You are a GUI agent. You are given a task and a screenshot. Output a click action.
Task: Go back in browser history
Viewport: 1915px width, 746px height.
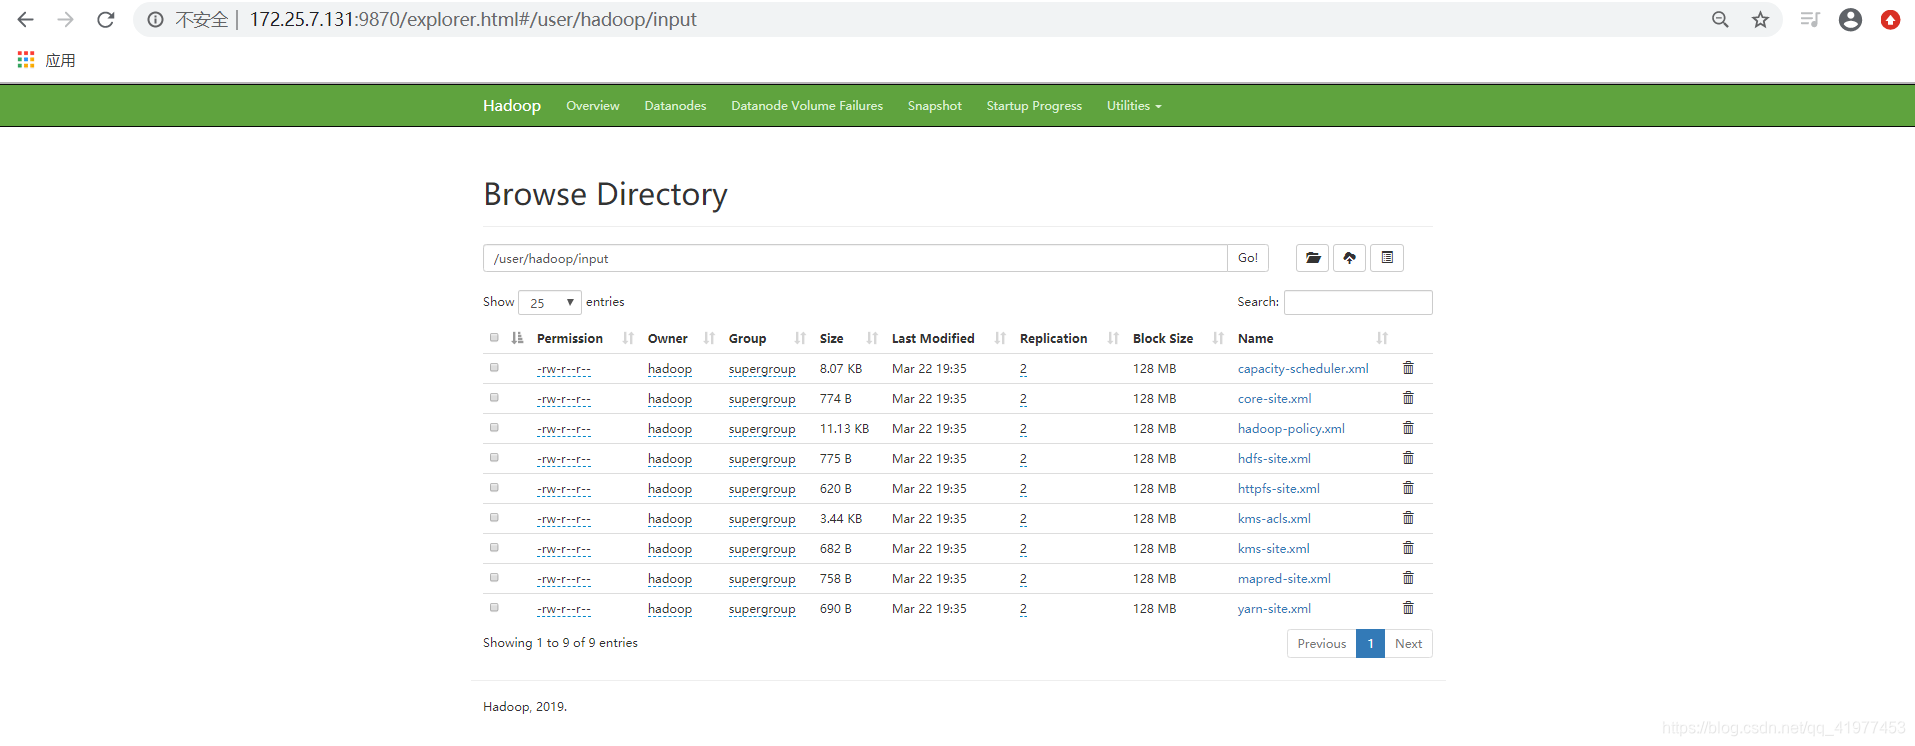pos(26,20)
